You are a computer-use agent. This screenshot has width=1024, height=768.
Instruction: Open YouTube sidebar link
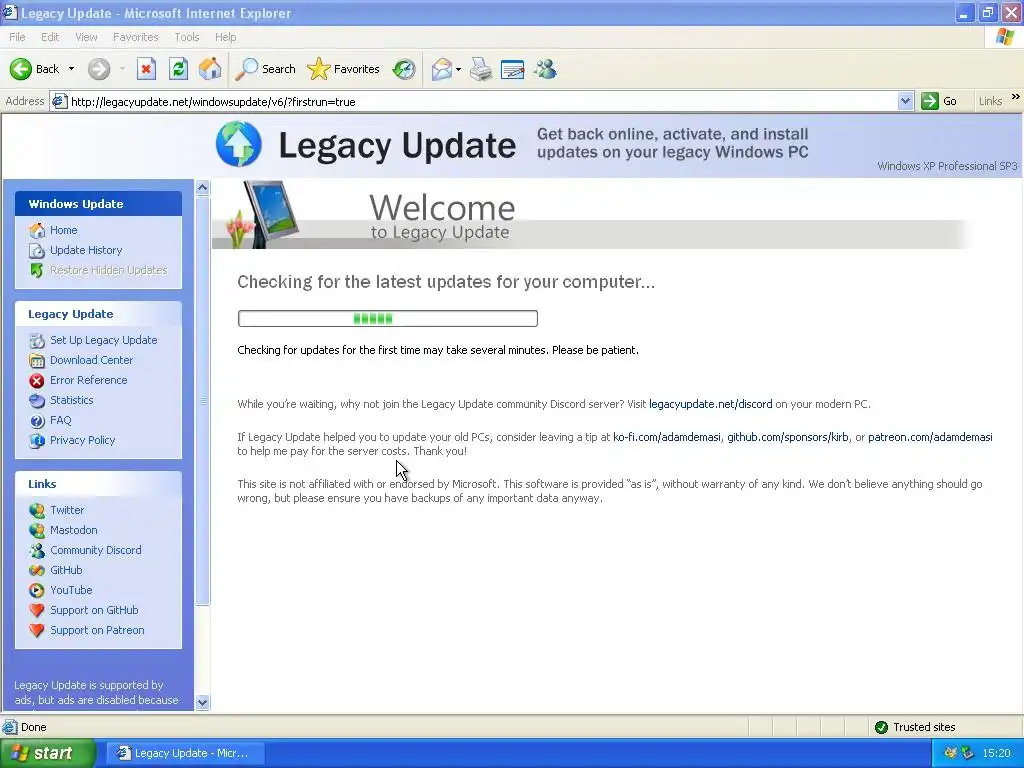(x=71, y=590)
